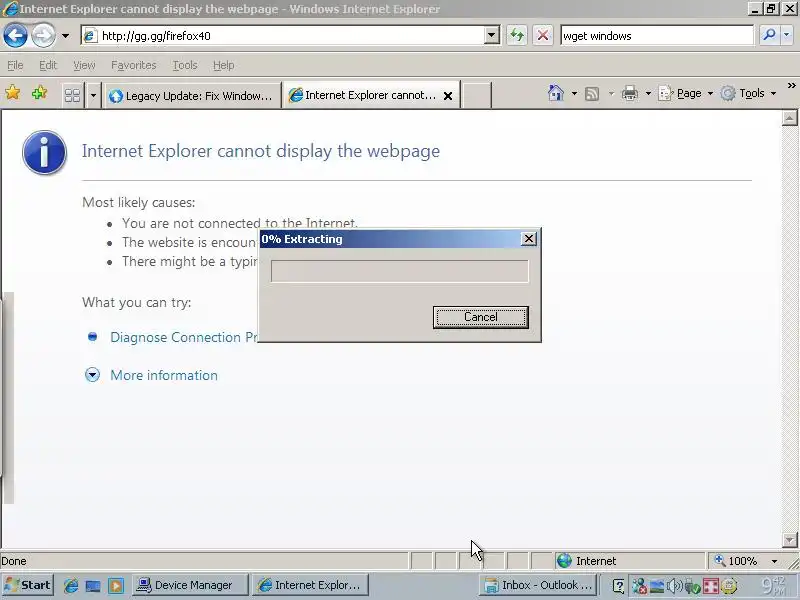Open the View menu

[84, 65]
